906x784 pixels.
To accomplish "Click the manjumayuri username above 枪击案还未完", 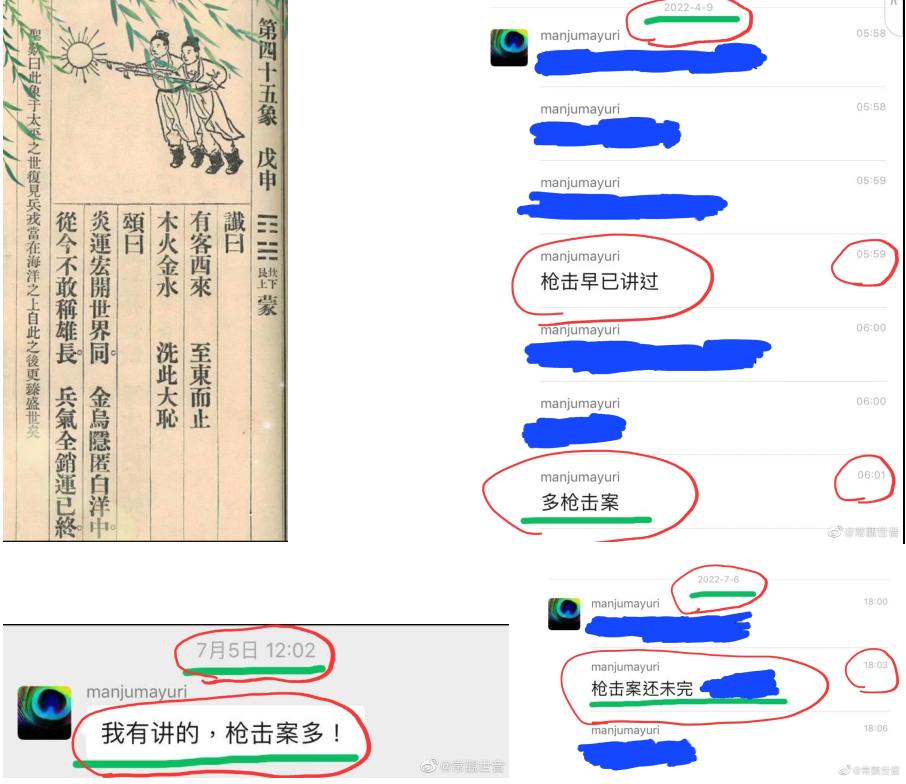I will (x=625, y=667).
